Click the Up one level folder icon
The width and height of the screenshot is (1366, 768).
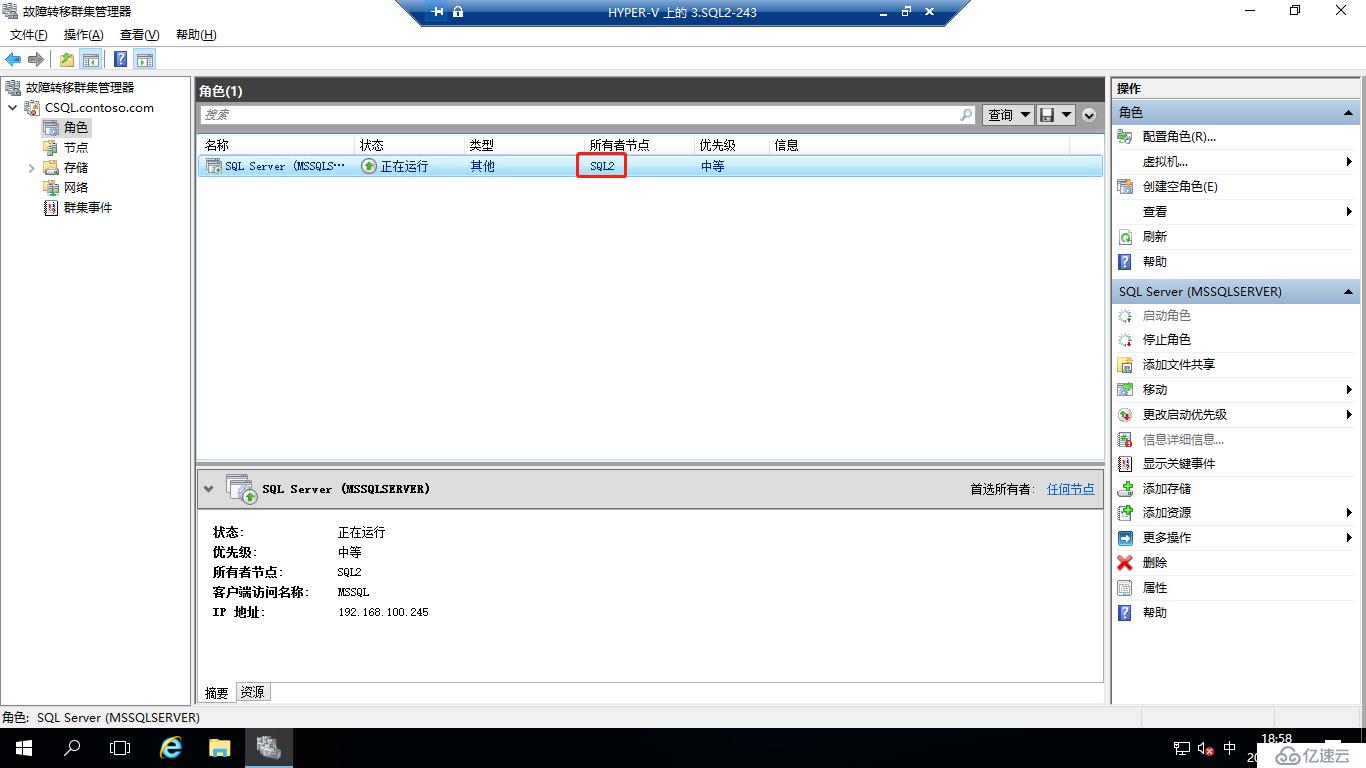click(x=67, y=60)
